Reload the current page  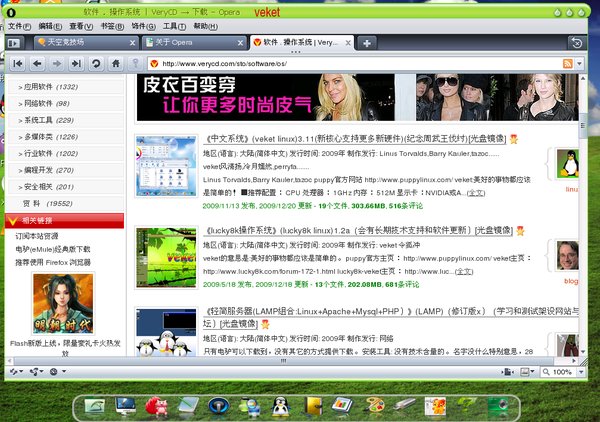[x=96, y=64]
